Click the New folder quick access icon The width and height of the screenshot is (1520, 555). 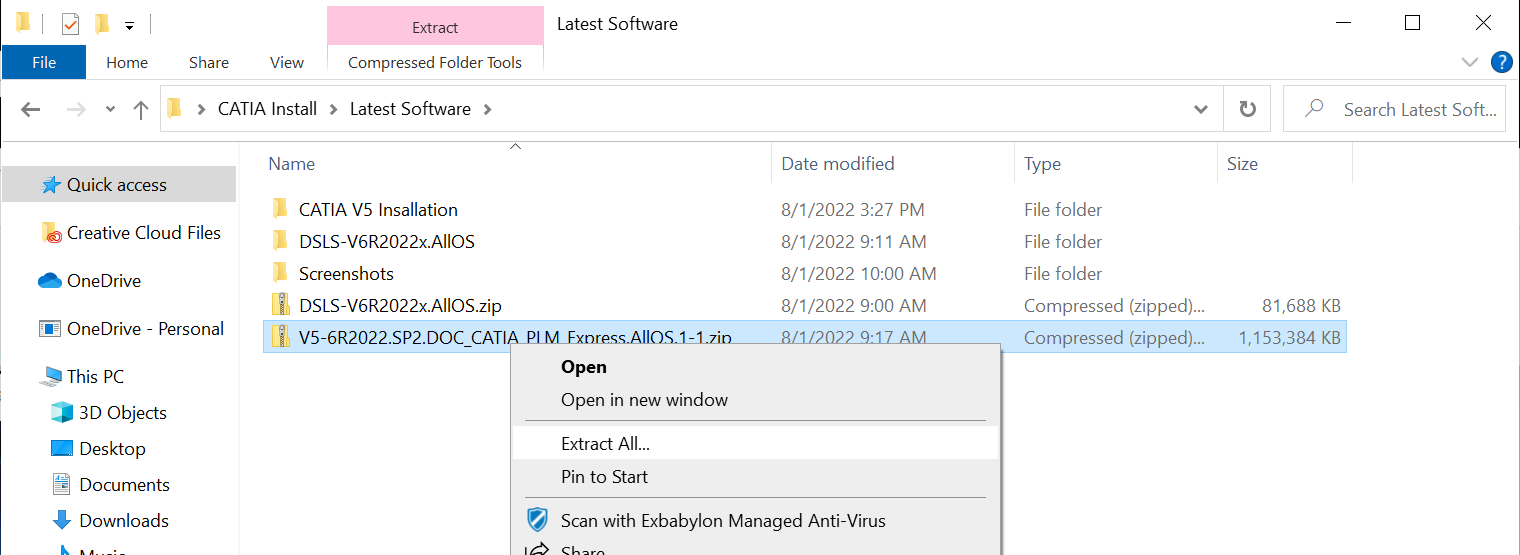click(101, 24)
